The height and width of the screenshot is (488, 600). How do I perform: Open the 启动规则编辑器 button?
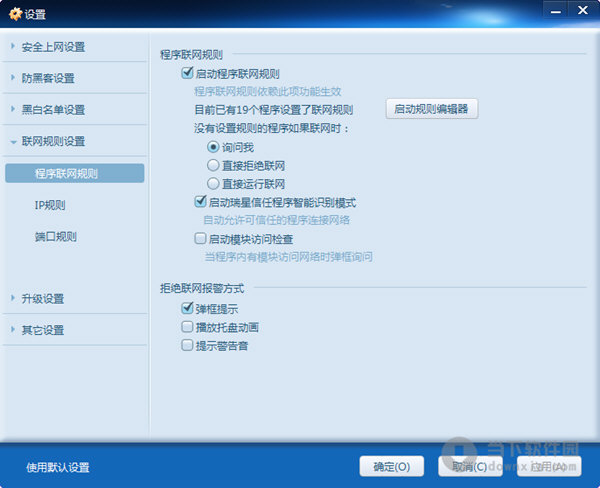pos(432,109)
